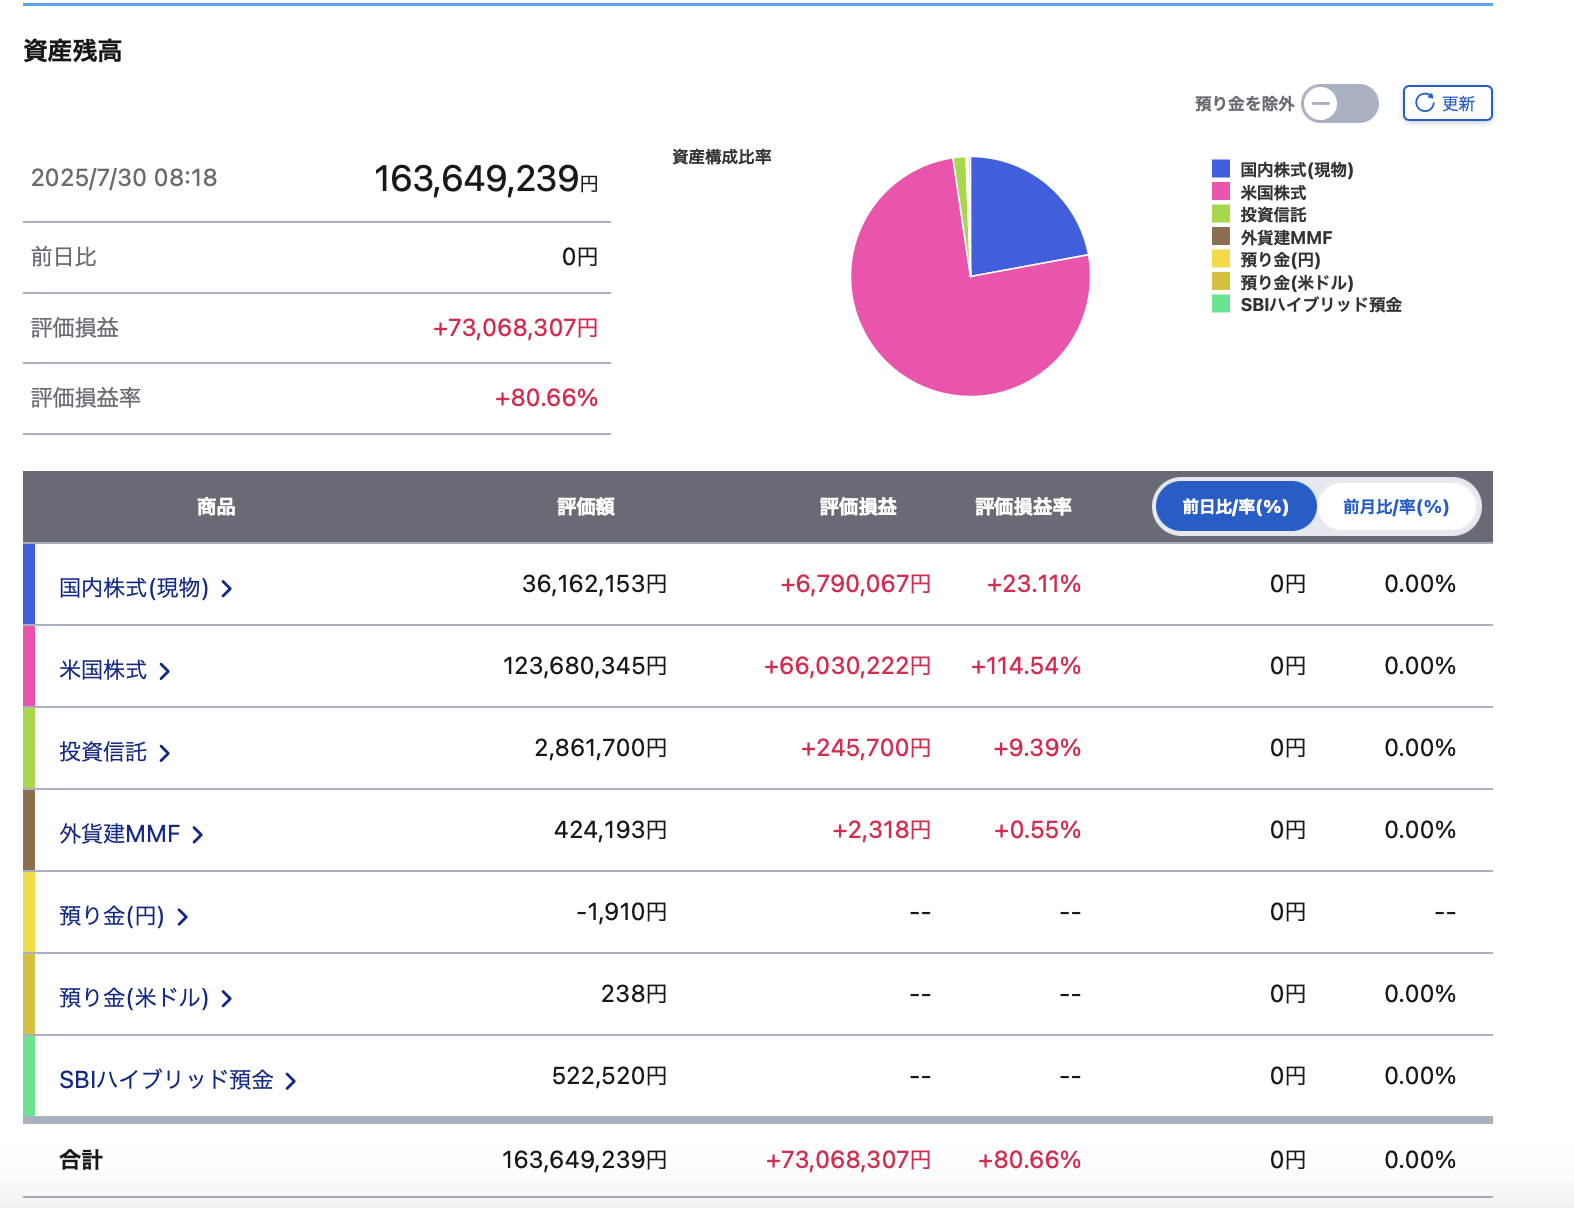The image size is (1574, 1208).
Task: Expand chevron next to 国内株式(現物)
Action: (x=227, y=589)
